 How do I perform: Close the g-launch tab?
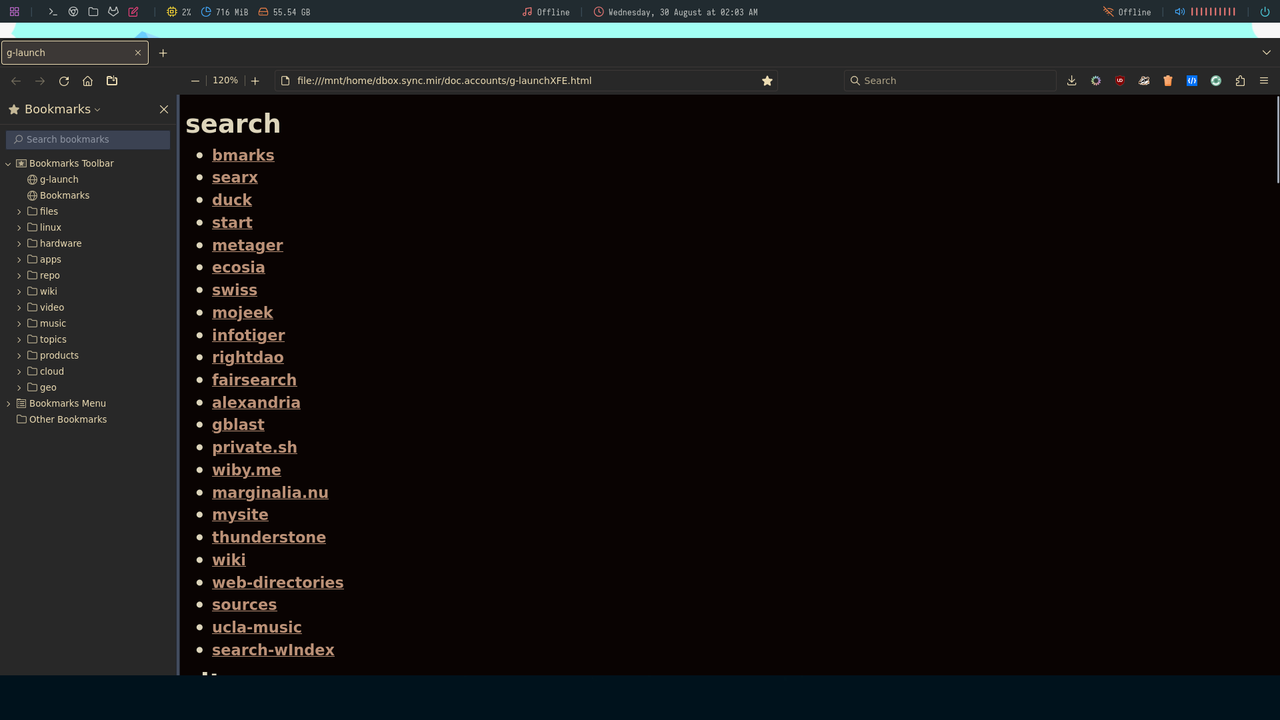pos(138,53)
